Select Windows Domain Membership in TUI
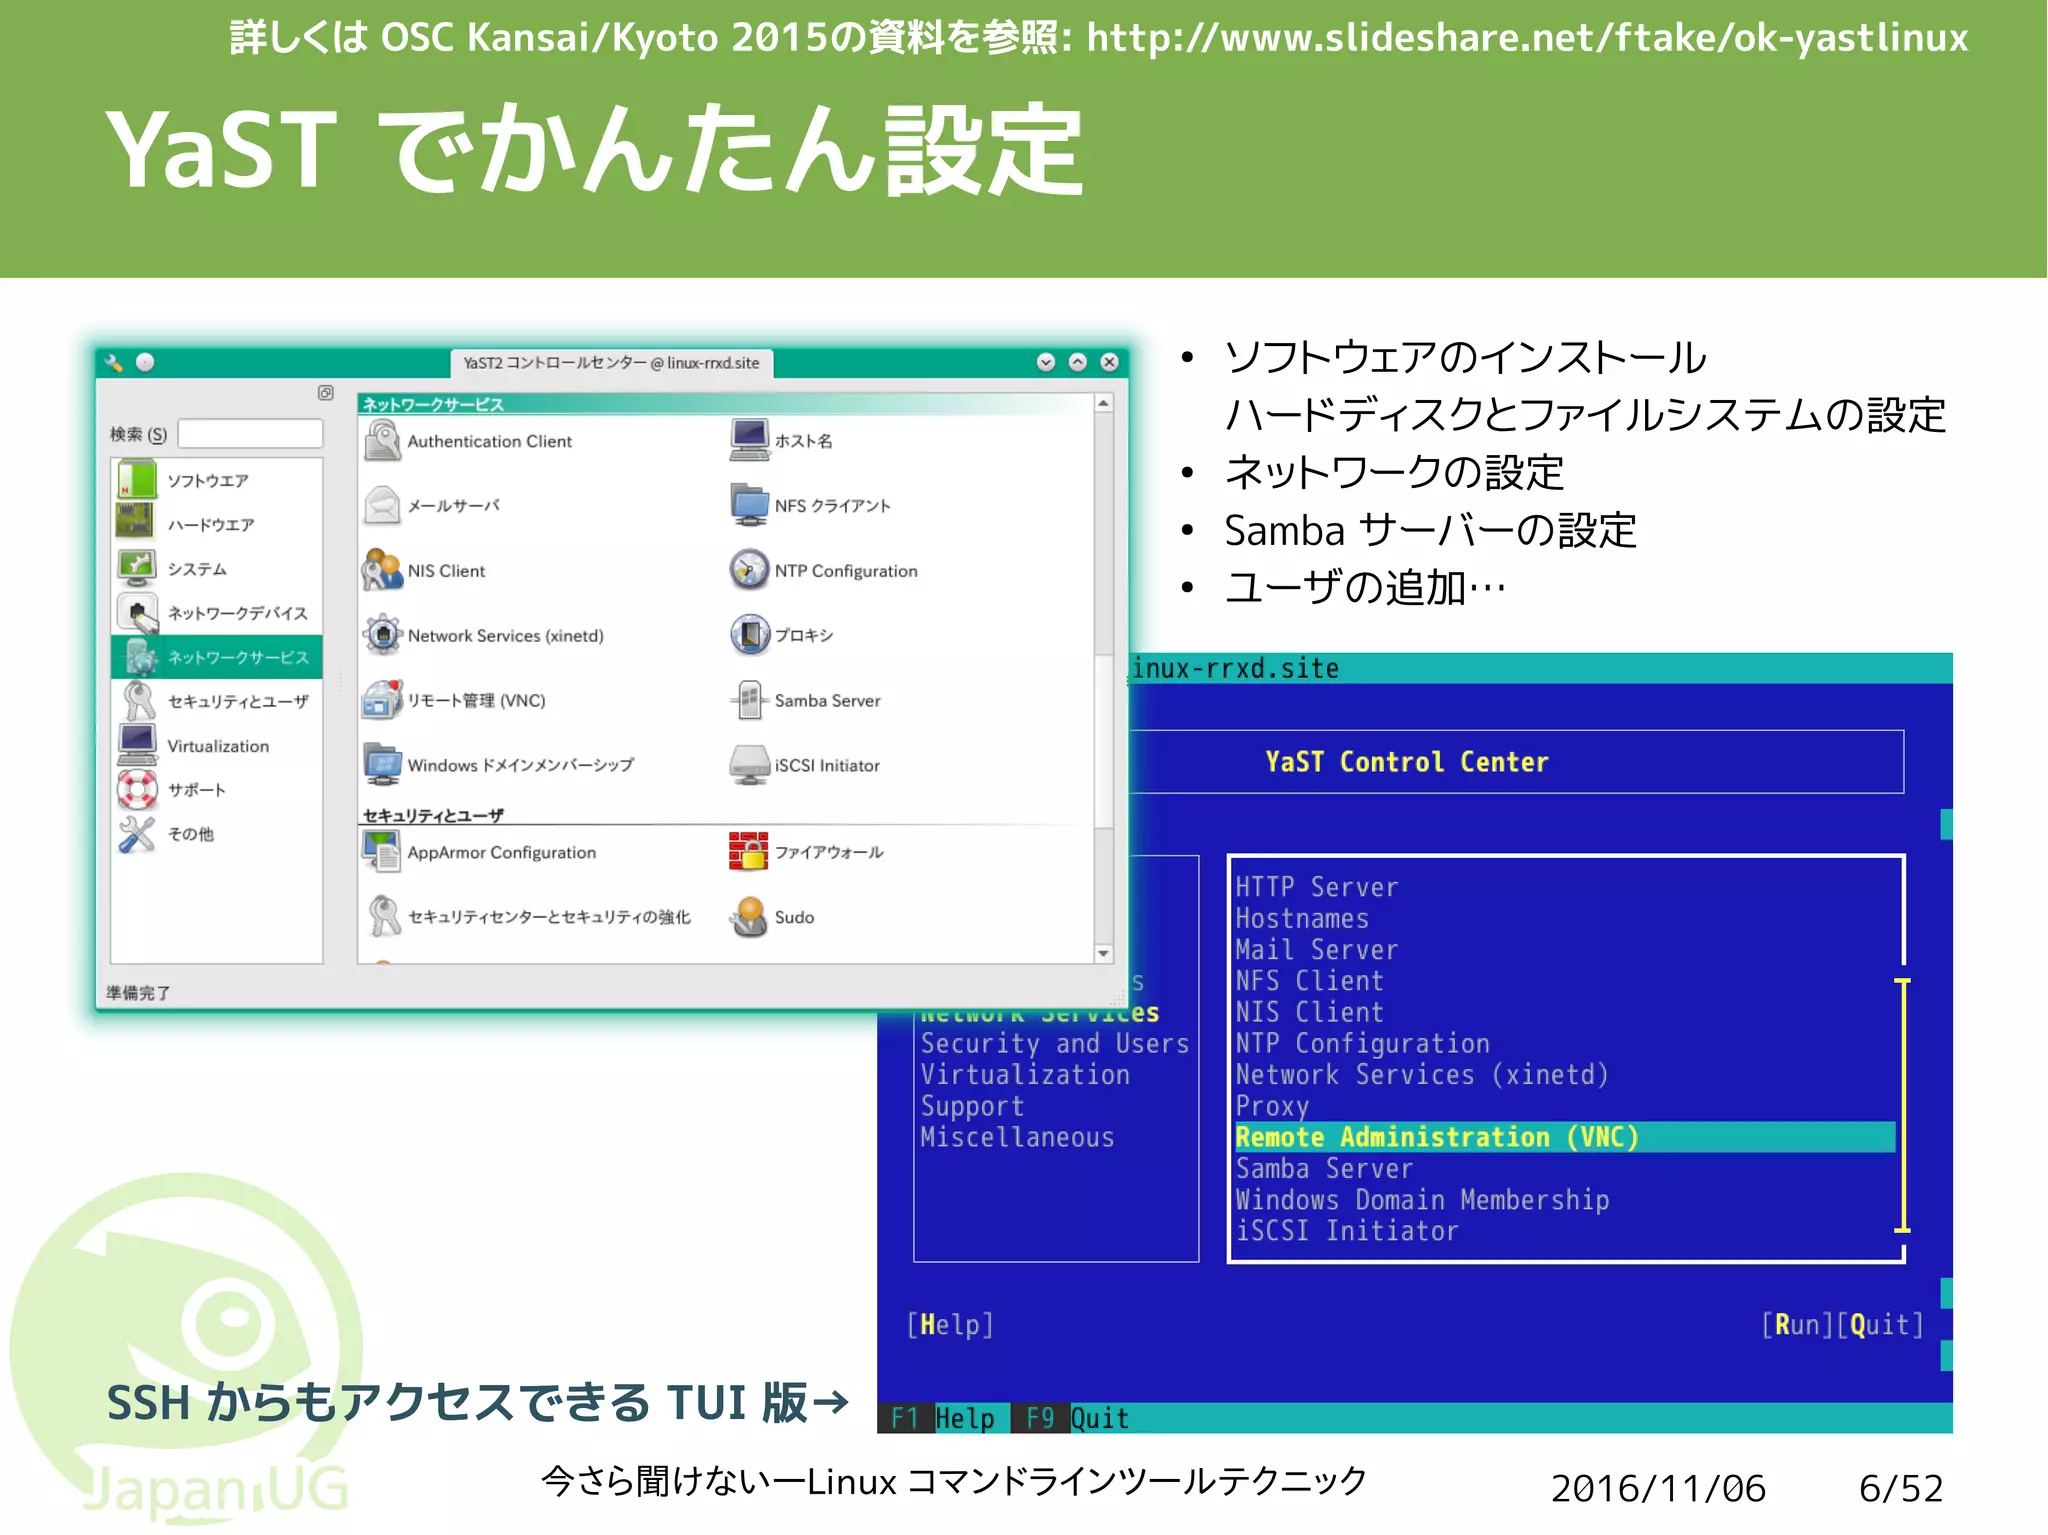 point(1422,1199)
